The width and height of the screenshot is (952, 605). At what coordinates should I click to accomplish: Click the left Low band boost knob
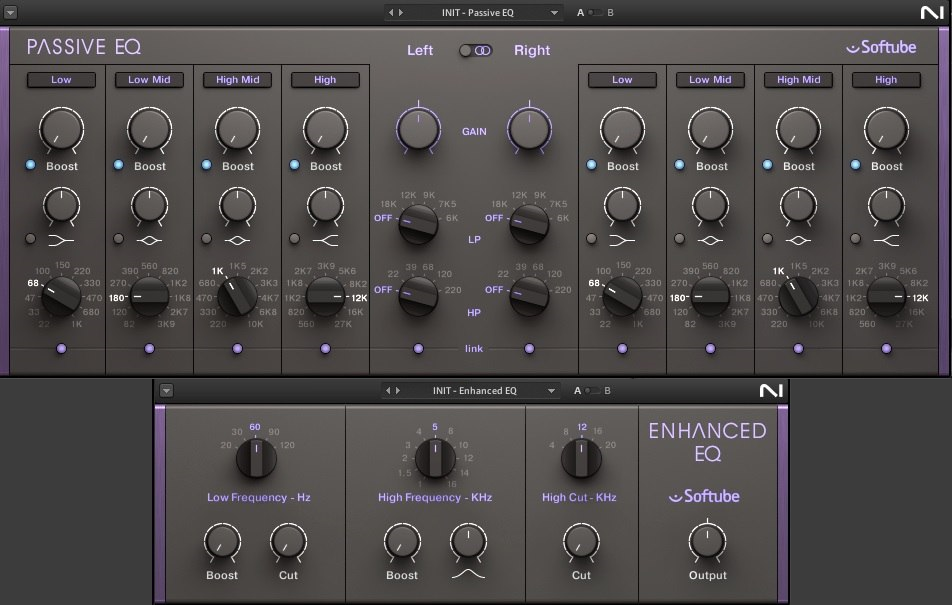pos(61,129)
